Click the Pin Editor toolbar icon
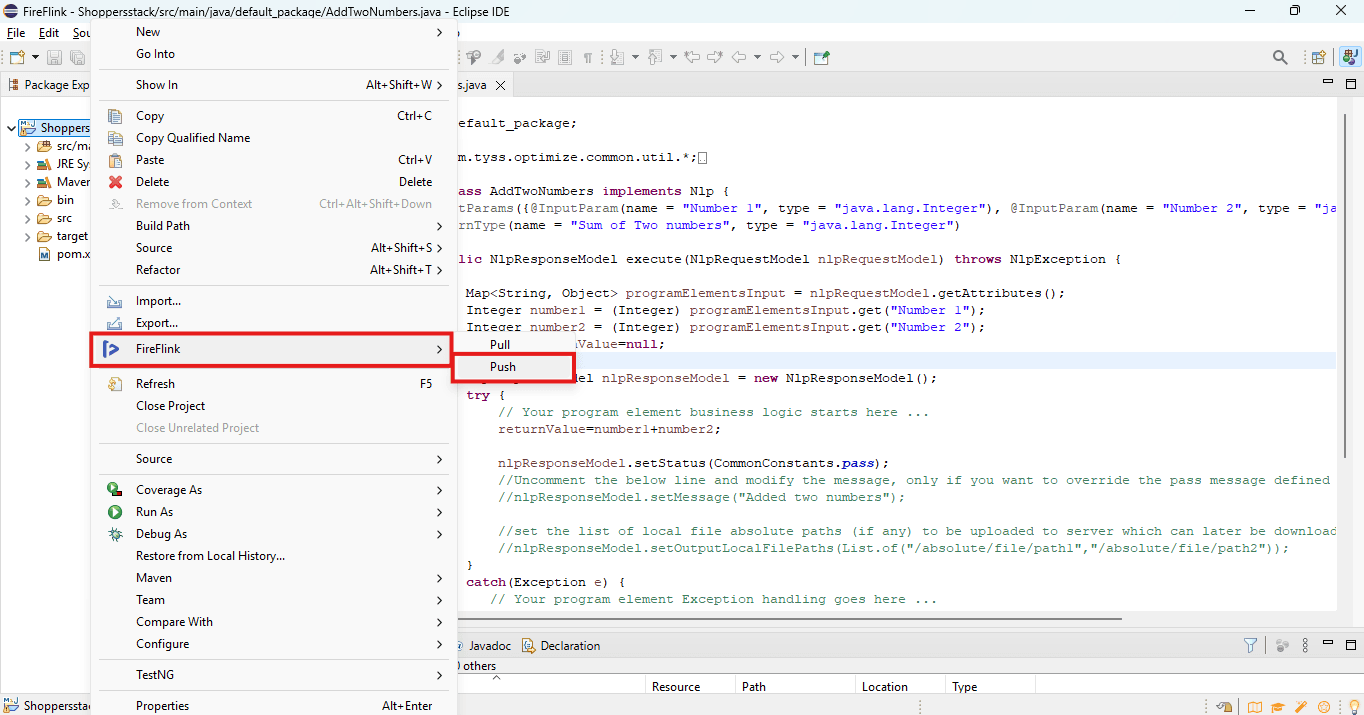The width and height of the screenshot is (1364, 715). 821,57
